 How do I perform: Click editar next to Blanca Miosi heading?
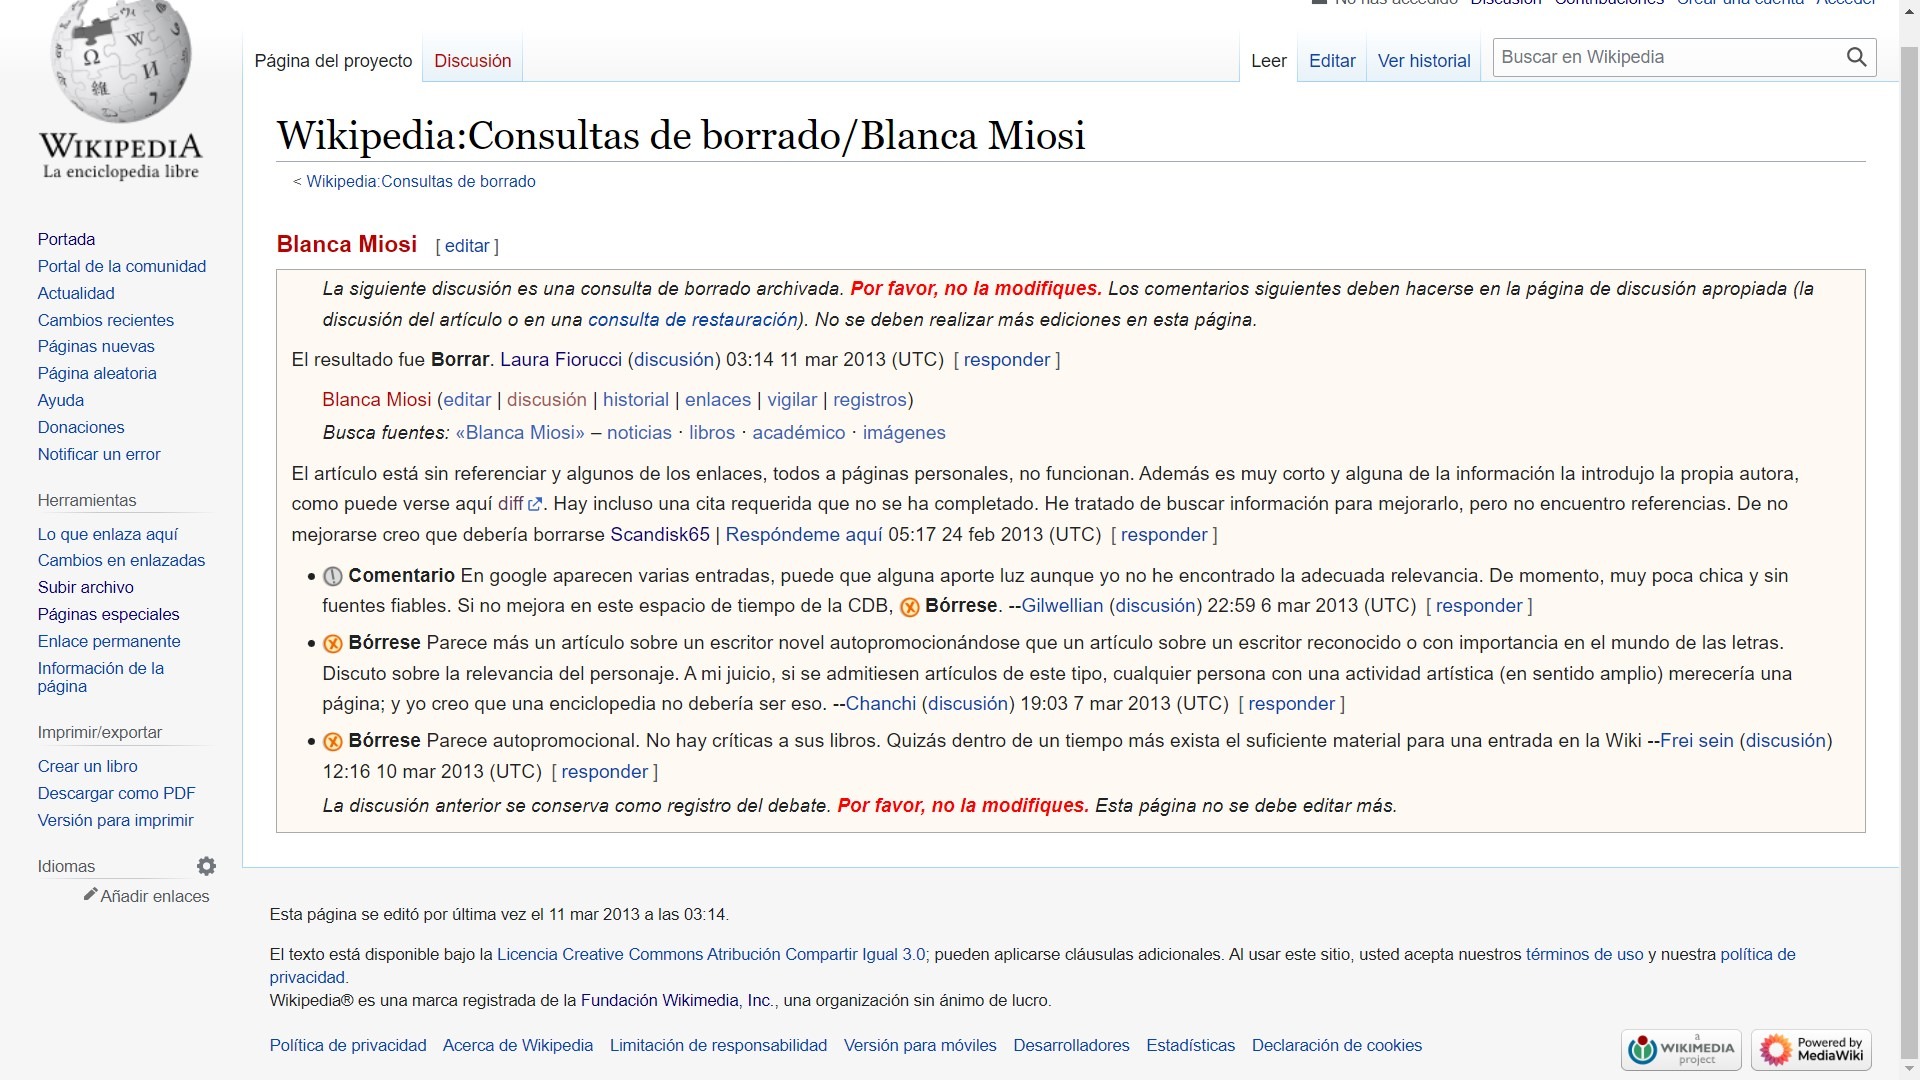point(467,246)
